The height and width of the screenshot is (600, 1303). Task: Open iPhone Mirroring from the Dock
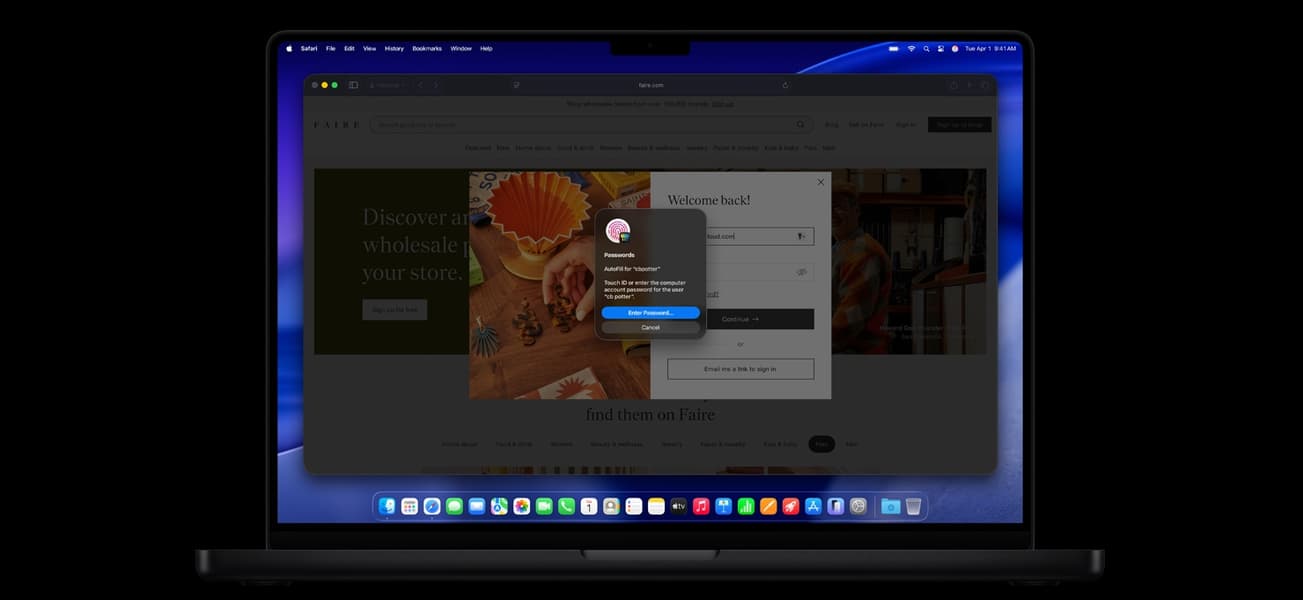coord(836,507)
